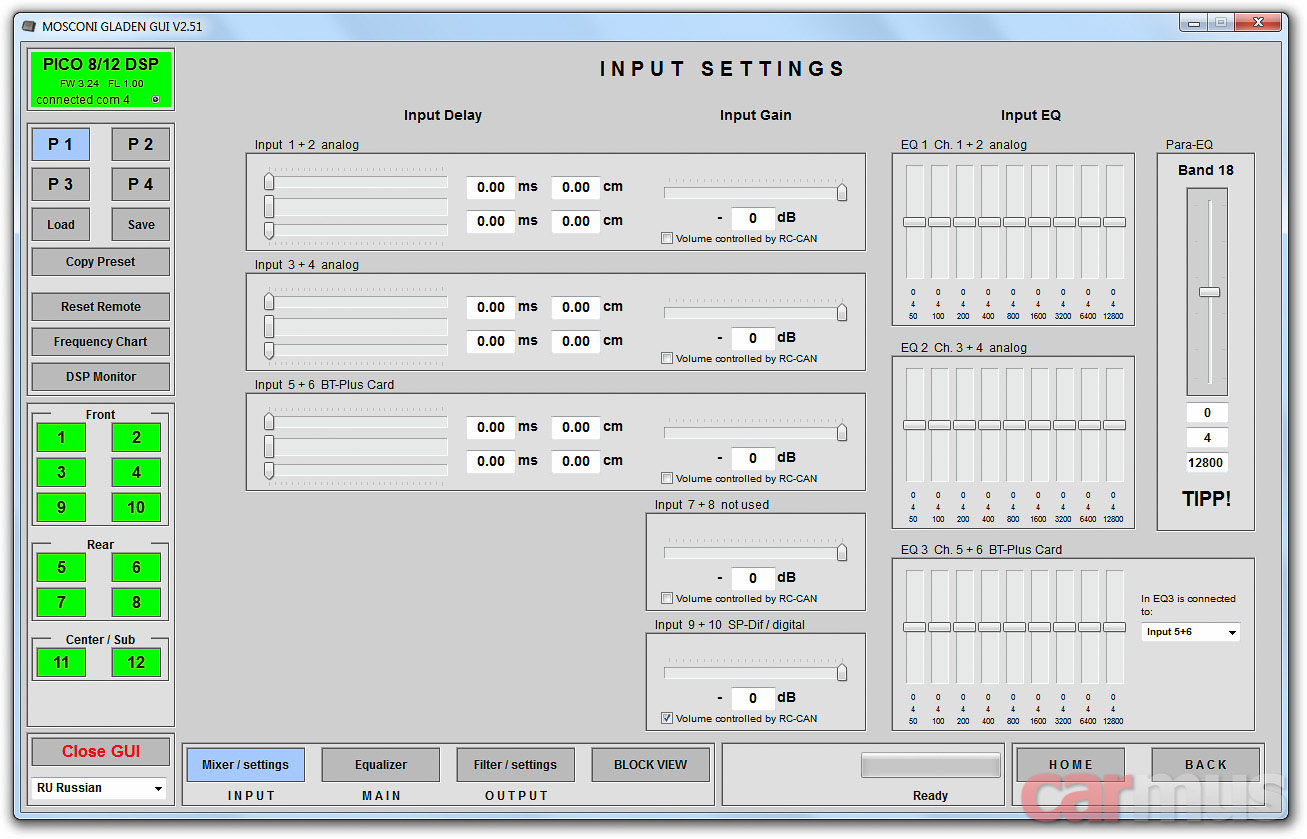This screenshot has width=1307, height=839.
Task: Click the connected com 4 status indicator
Action: 155,100
